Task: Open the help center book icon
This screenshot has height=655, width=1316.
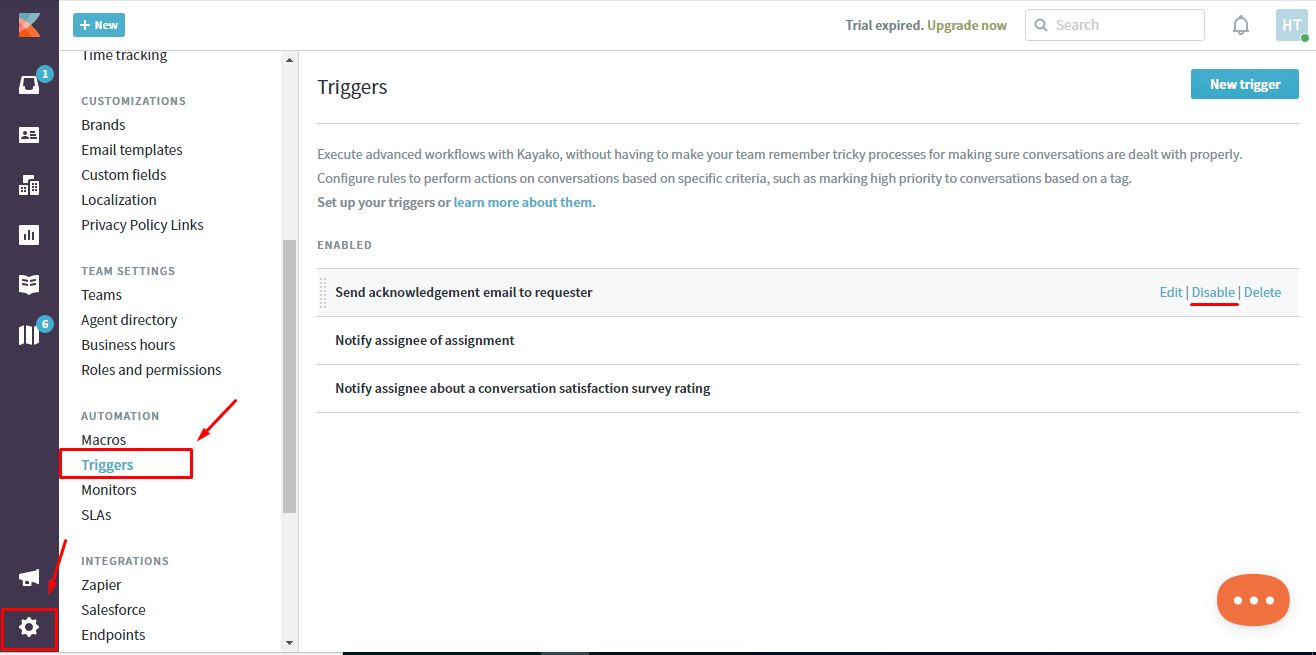Action: (x=29, y=285)
